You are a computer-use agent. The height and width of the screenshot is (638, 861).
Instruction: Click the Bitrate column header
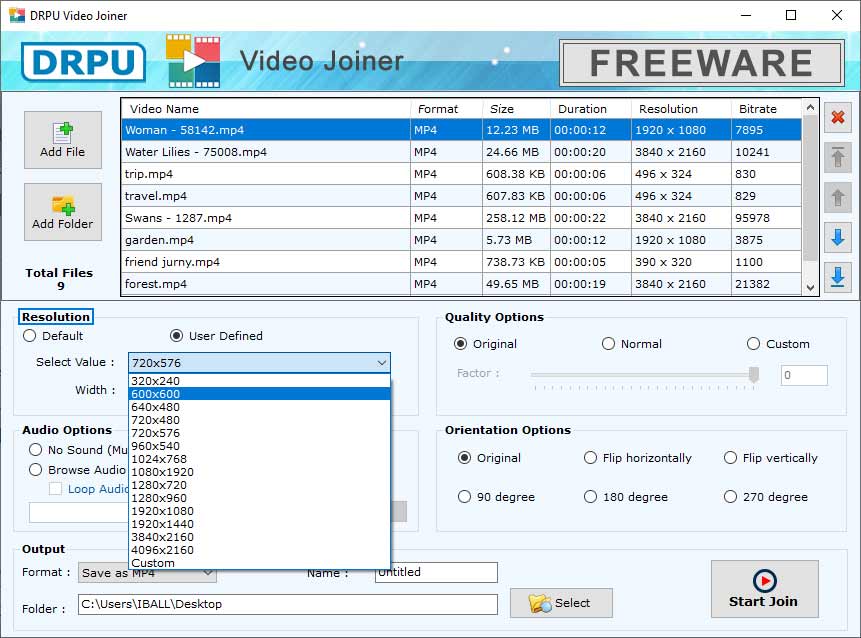766,109
